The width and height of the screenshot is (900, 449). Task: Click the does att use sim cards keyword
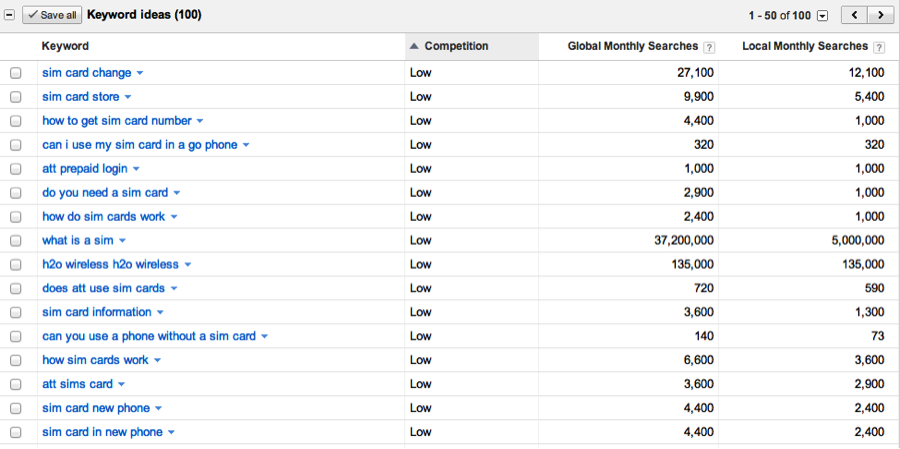[103, 288]
